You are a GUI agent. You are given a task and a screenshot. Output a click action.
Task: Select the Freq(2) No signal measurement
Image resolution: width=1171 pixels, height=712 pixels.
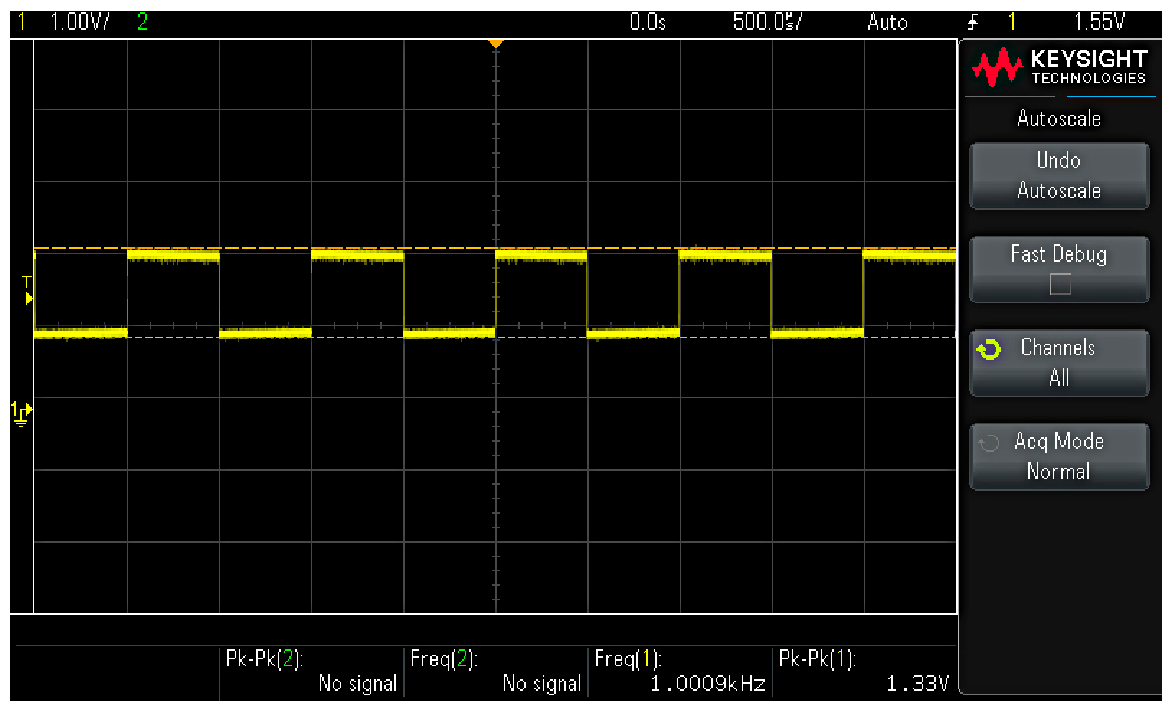pos(496,671)
